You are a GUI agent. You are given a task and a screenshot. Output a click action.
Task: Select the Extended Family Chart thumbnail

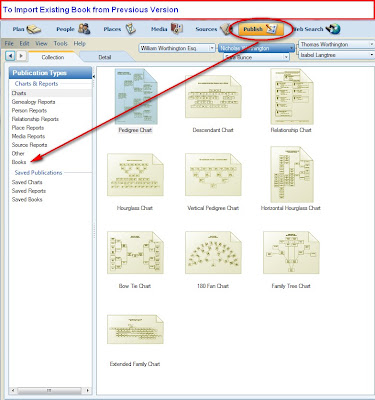135,329
